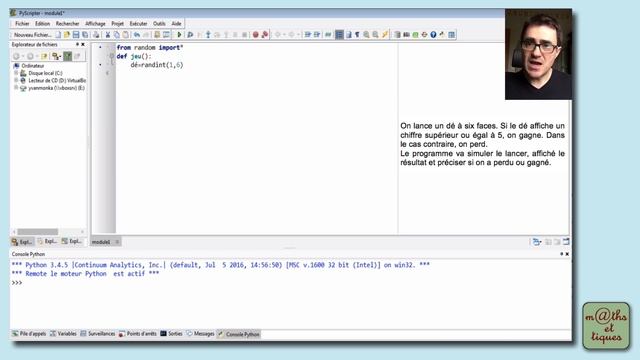The height and width of the screenshot is (360, 640).
Task: Switch to the Sorties tab
Action: click(171, 334)
